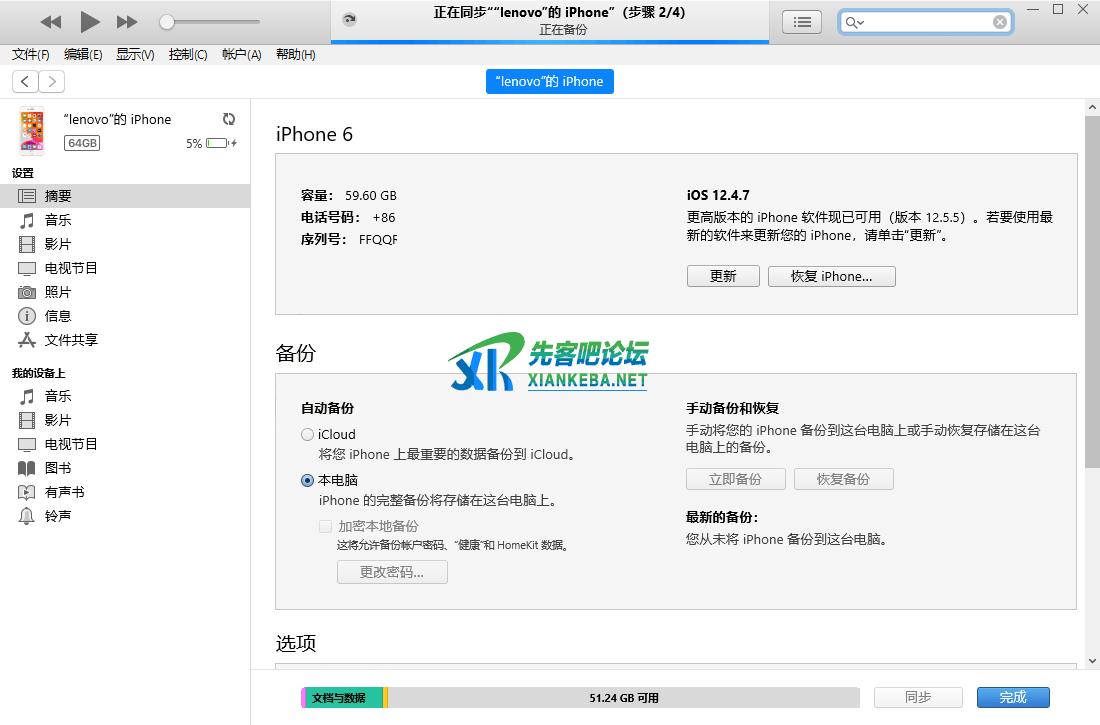Click the 完成 button
This screenshot has width=1100, height=725.
click(x=1013, y=698)
